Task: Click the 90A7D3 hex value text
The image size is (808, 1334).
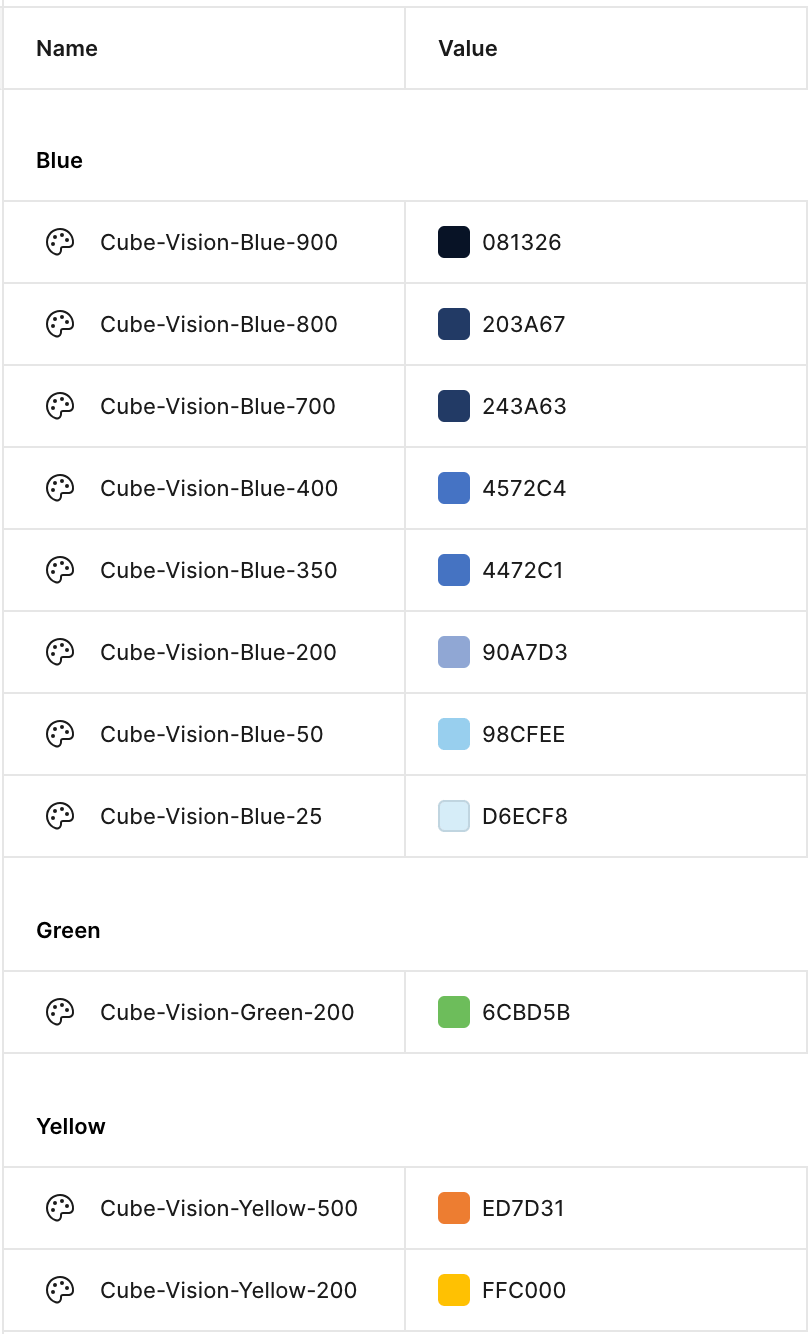Action: pyautogui.click(x=524, y=652)
